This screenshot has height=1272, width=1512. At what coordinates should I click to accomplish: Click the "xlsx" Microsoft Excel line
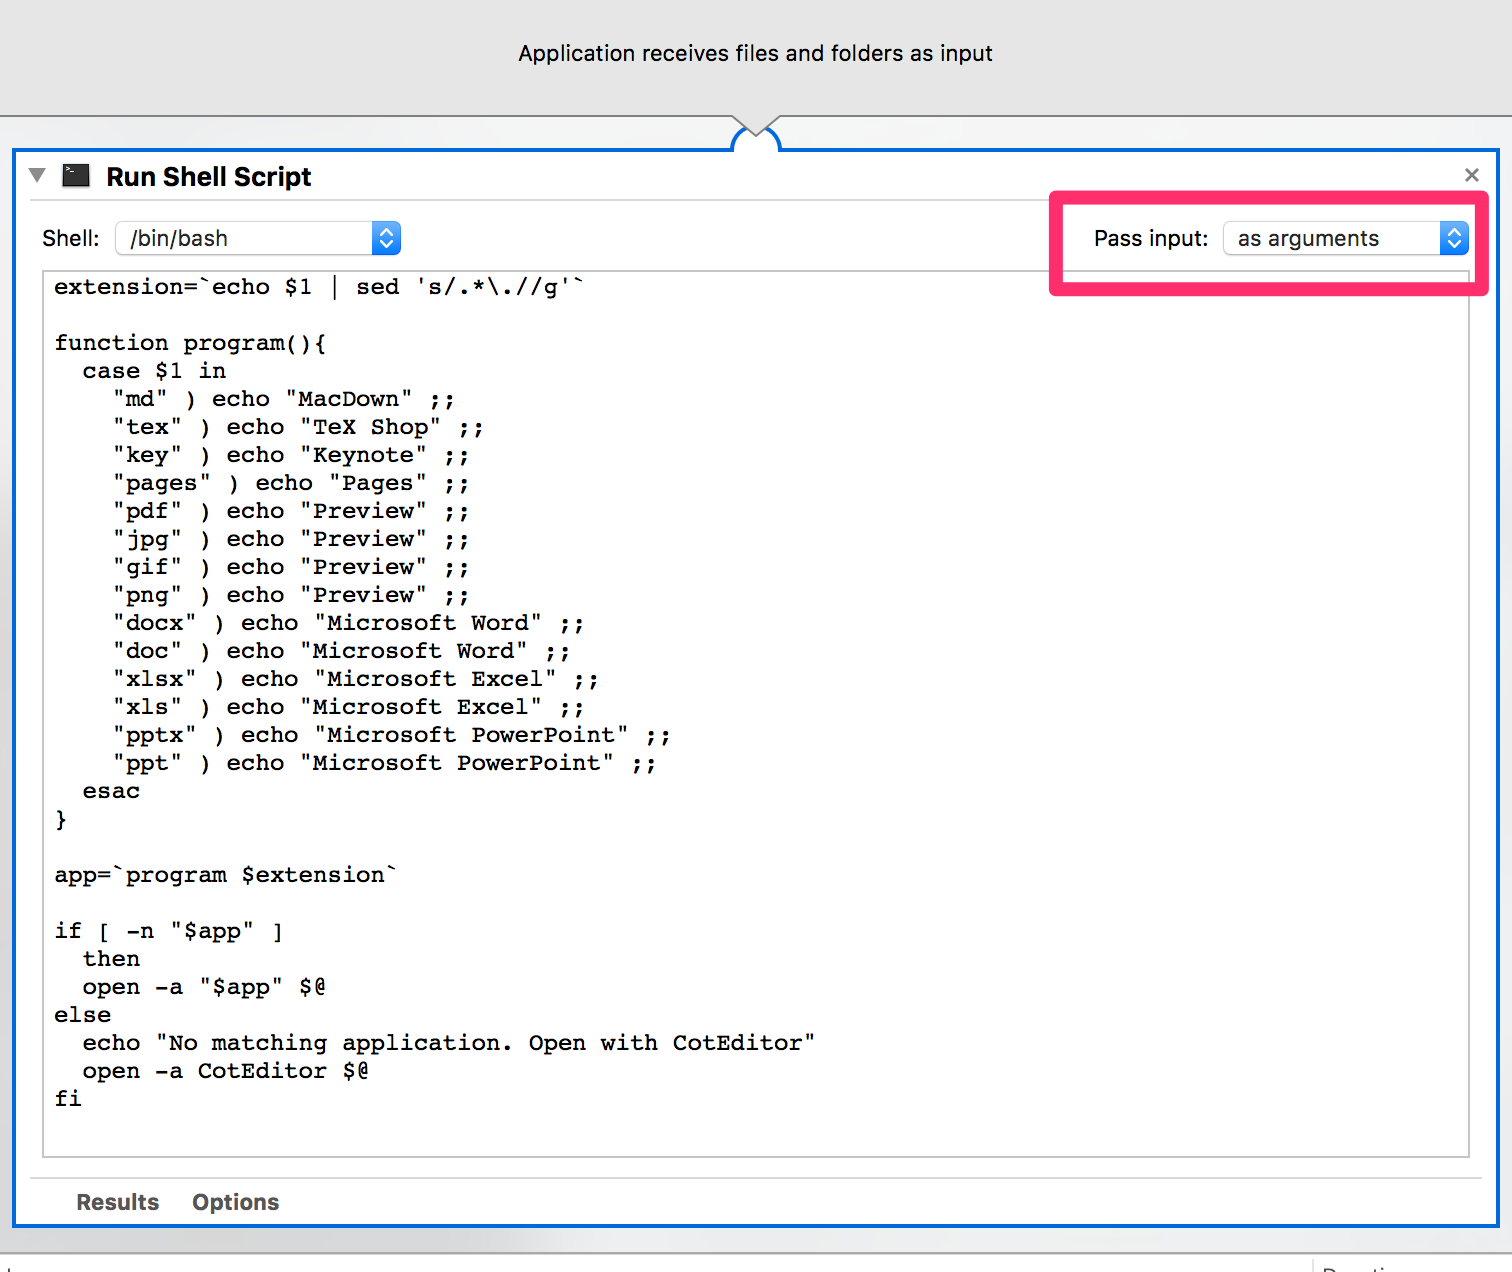tap(355, 679)
